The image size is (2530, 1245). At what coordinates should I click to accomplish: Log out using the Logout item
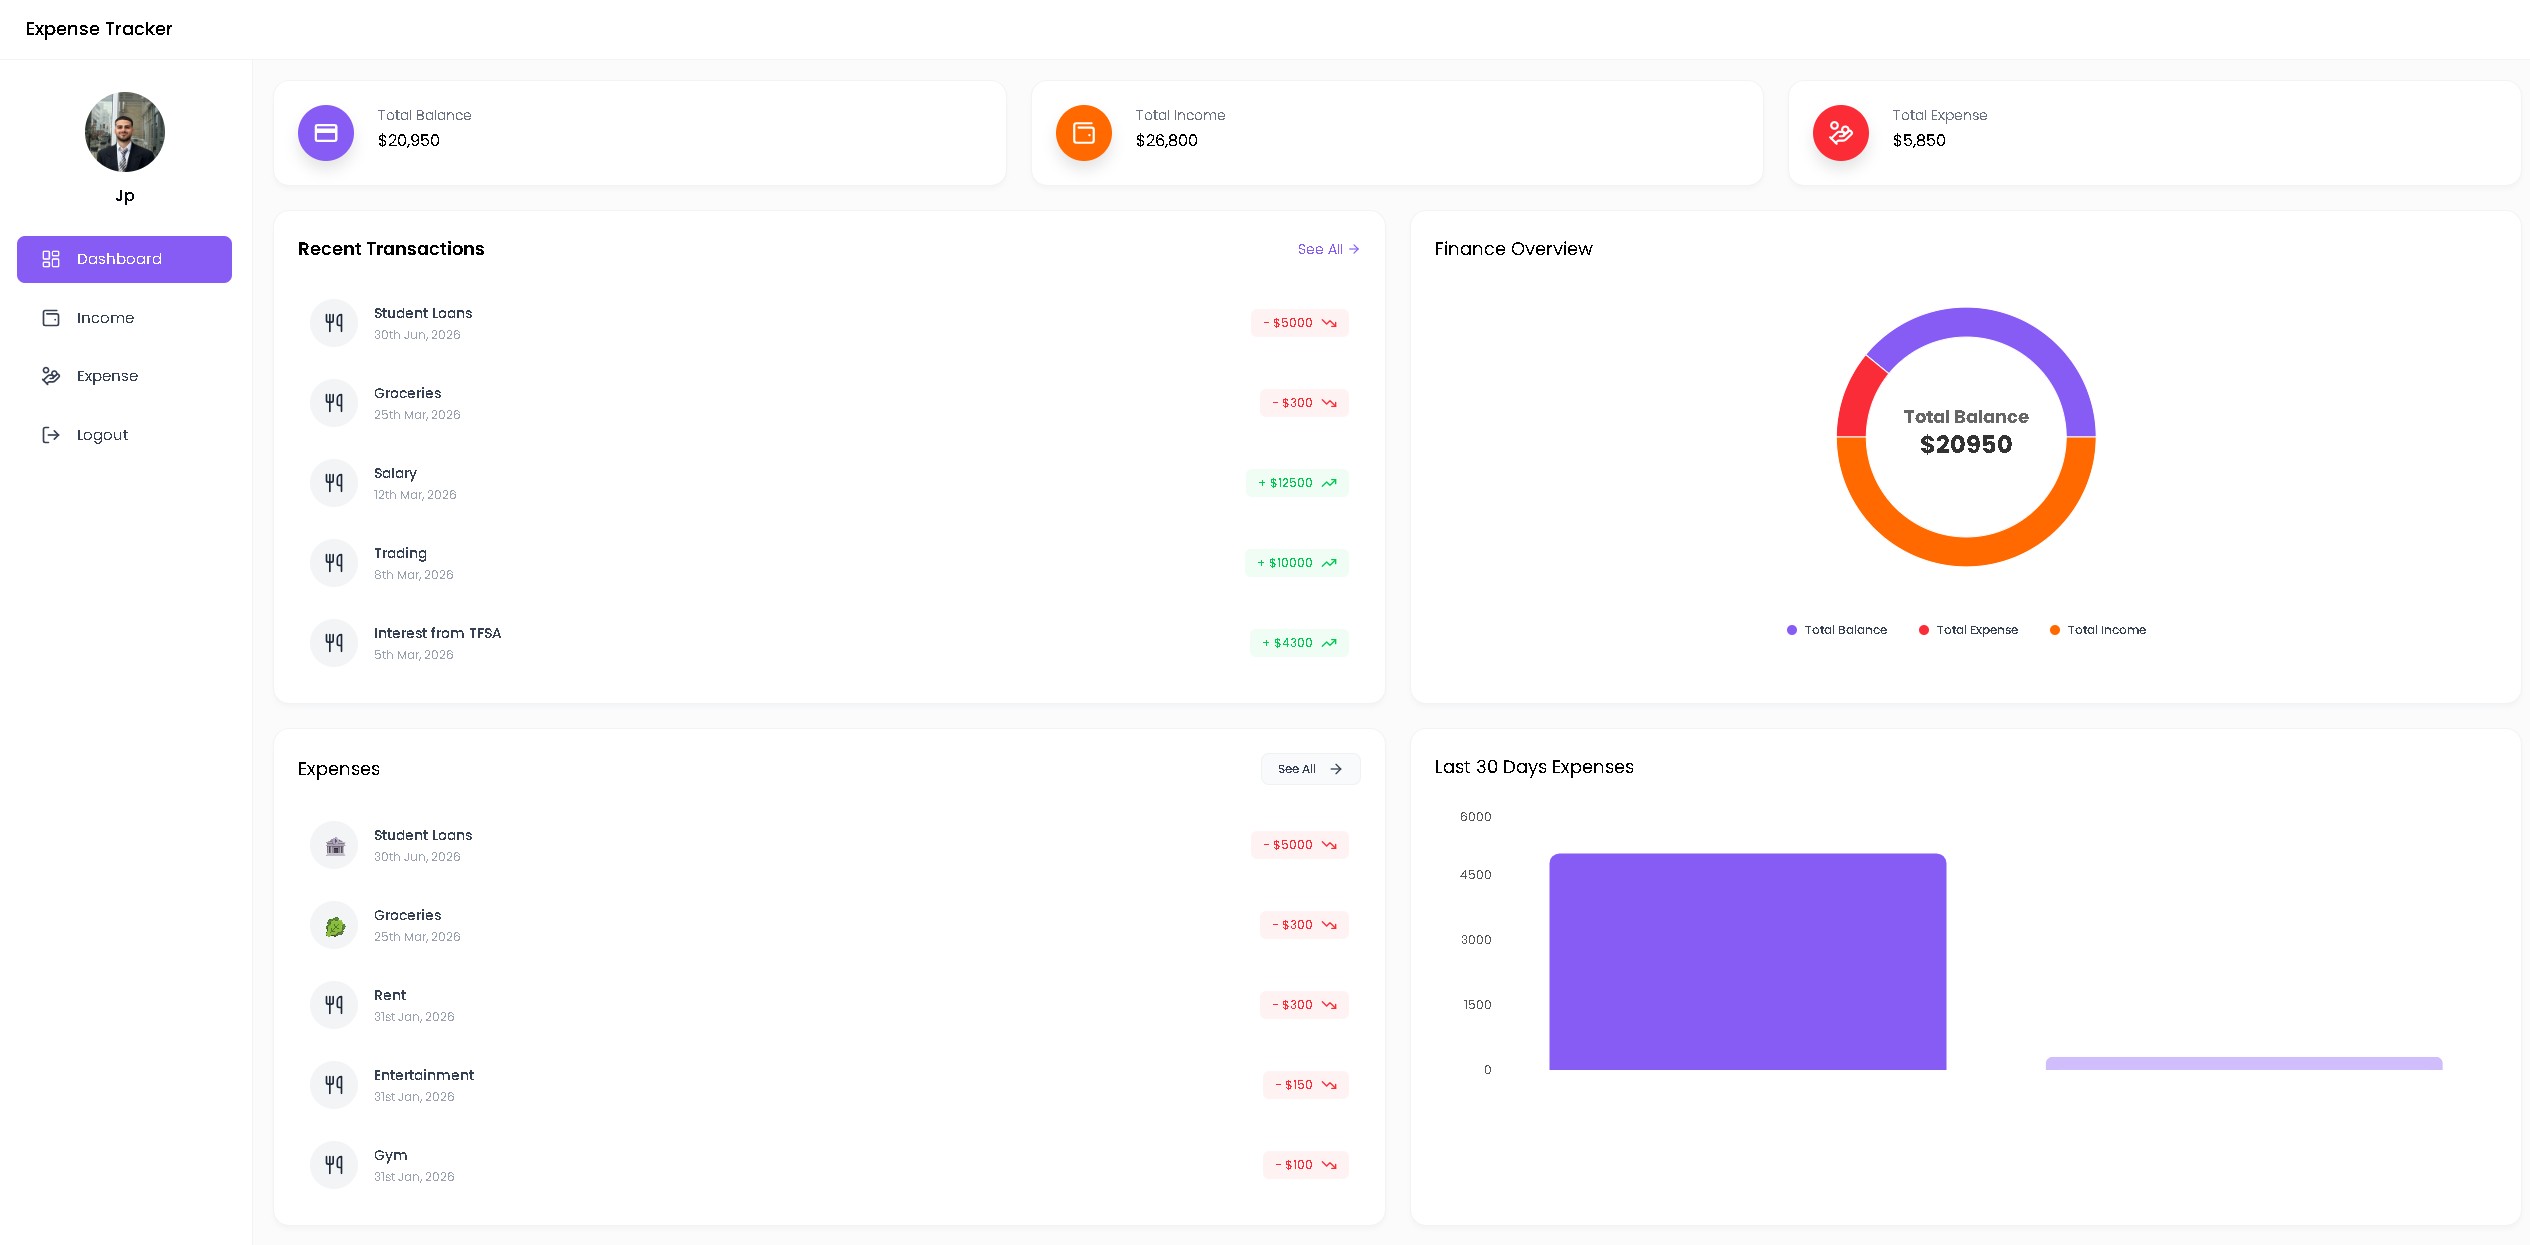[102, 435]
